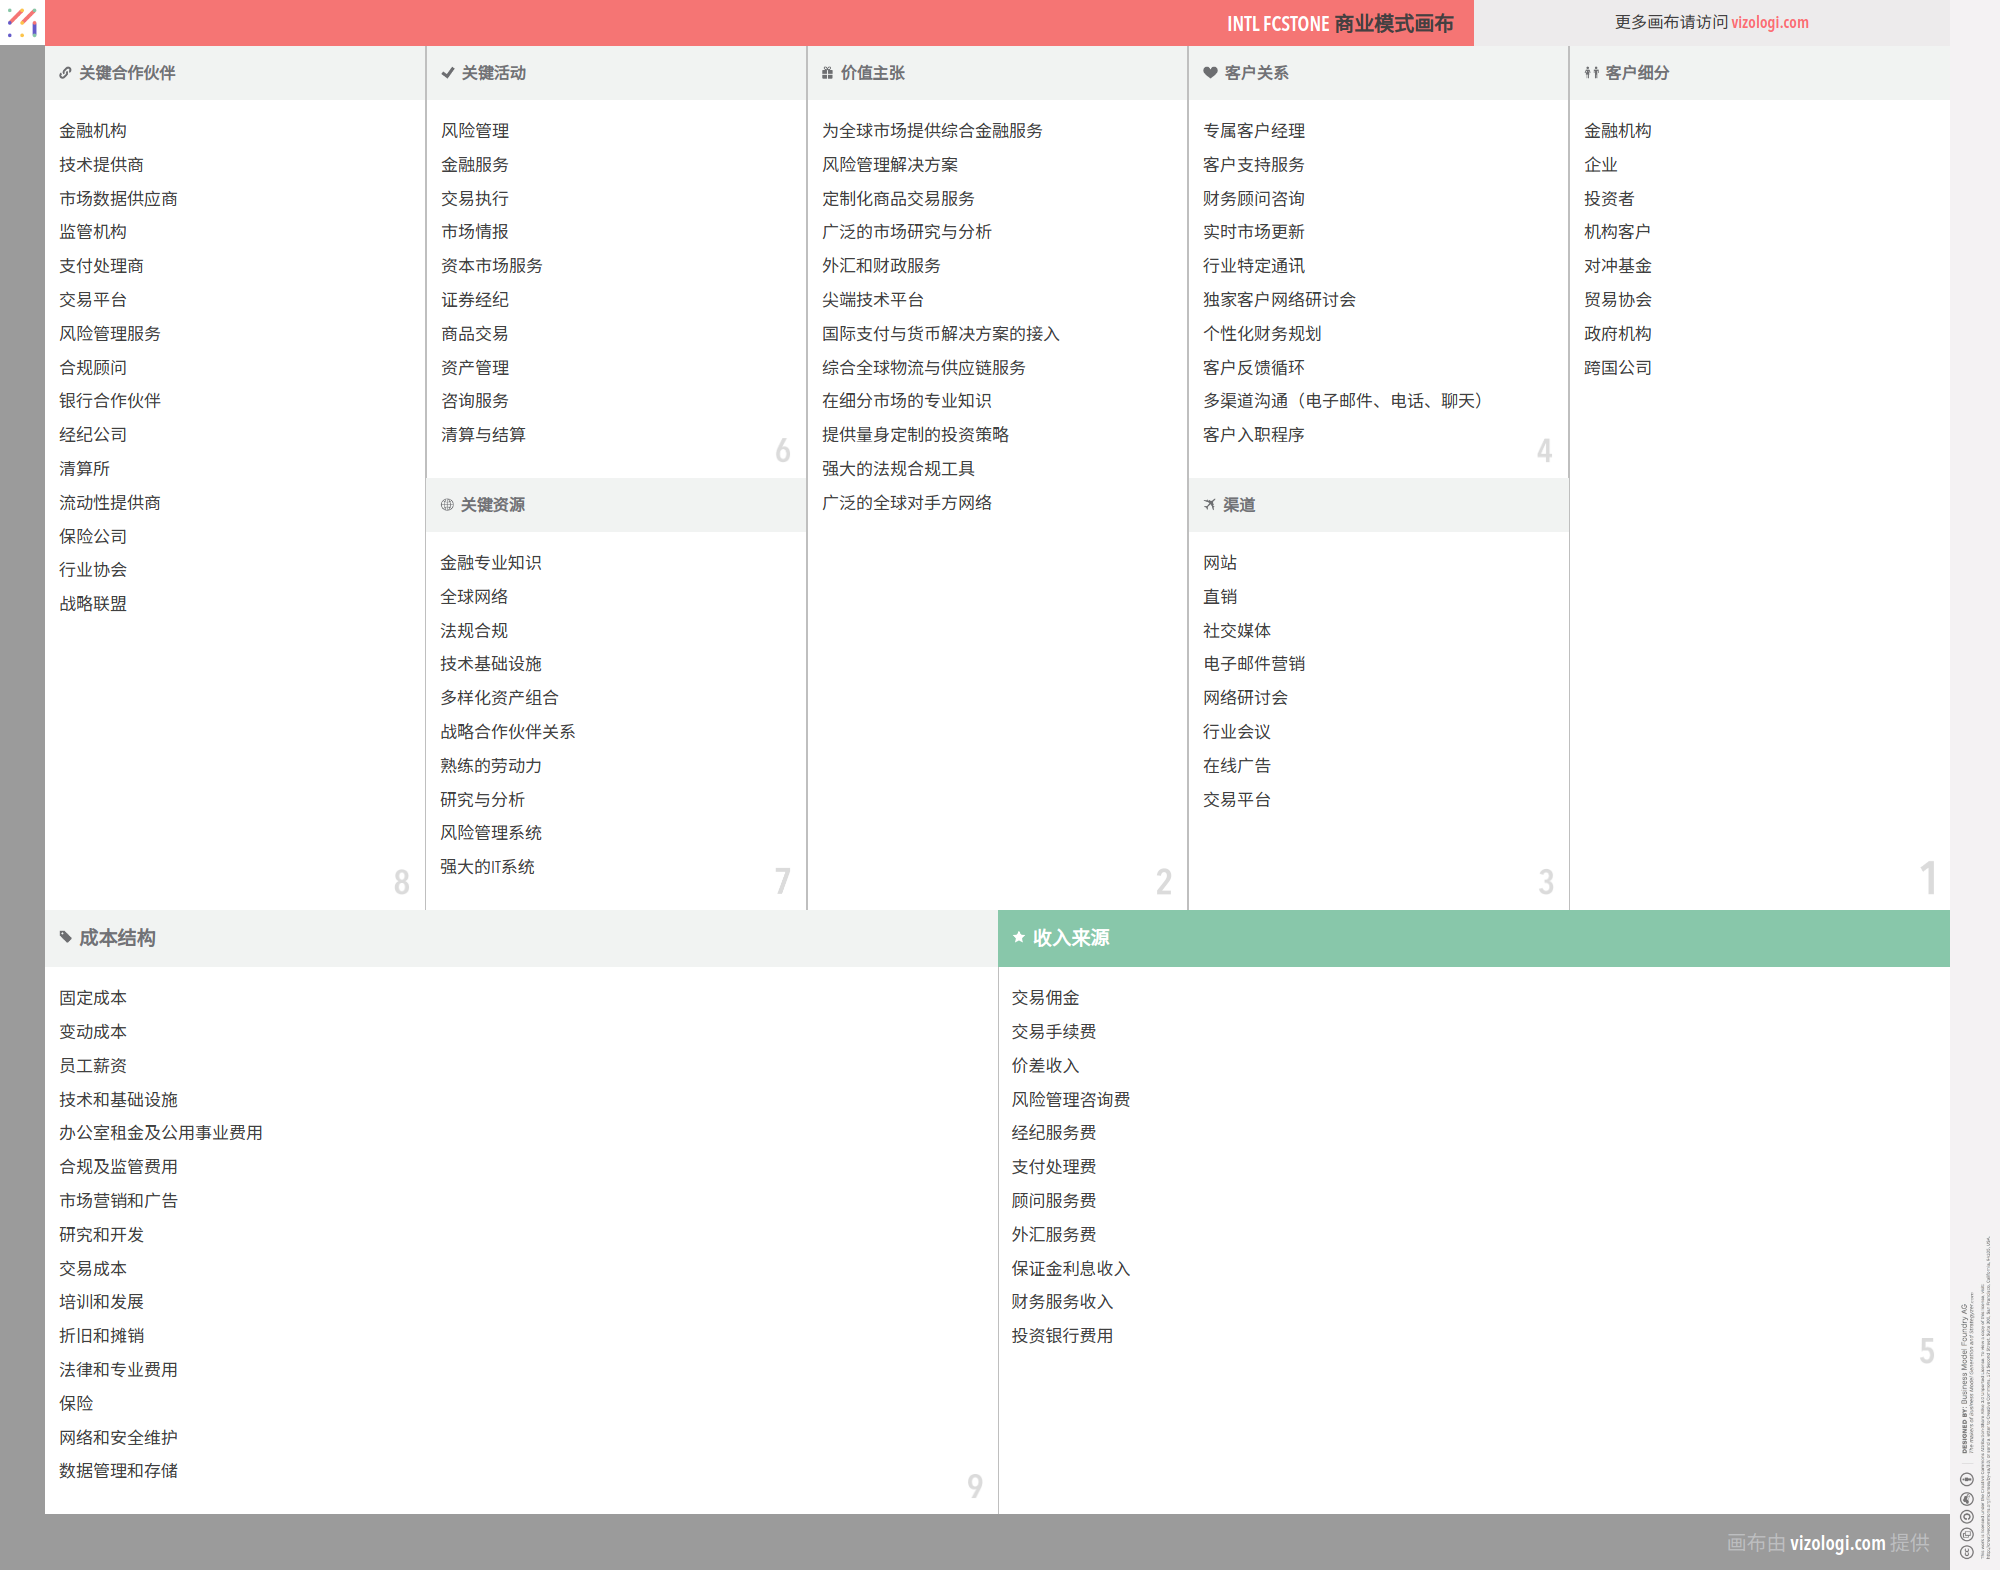The image size is (2000, 1570).
Task: Click vizologi.com link in bottom footer
Action: click(x=1836, y=1542)
